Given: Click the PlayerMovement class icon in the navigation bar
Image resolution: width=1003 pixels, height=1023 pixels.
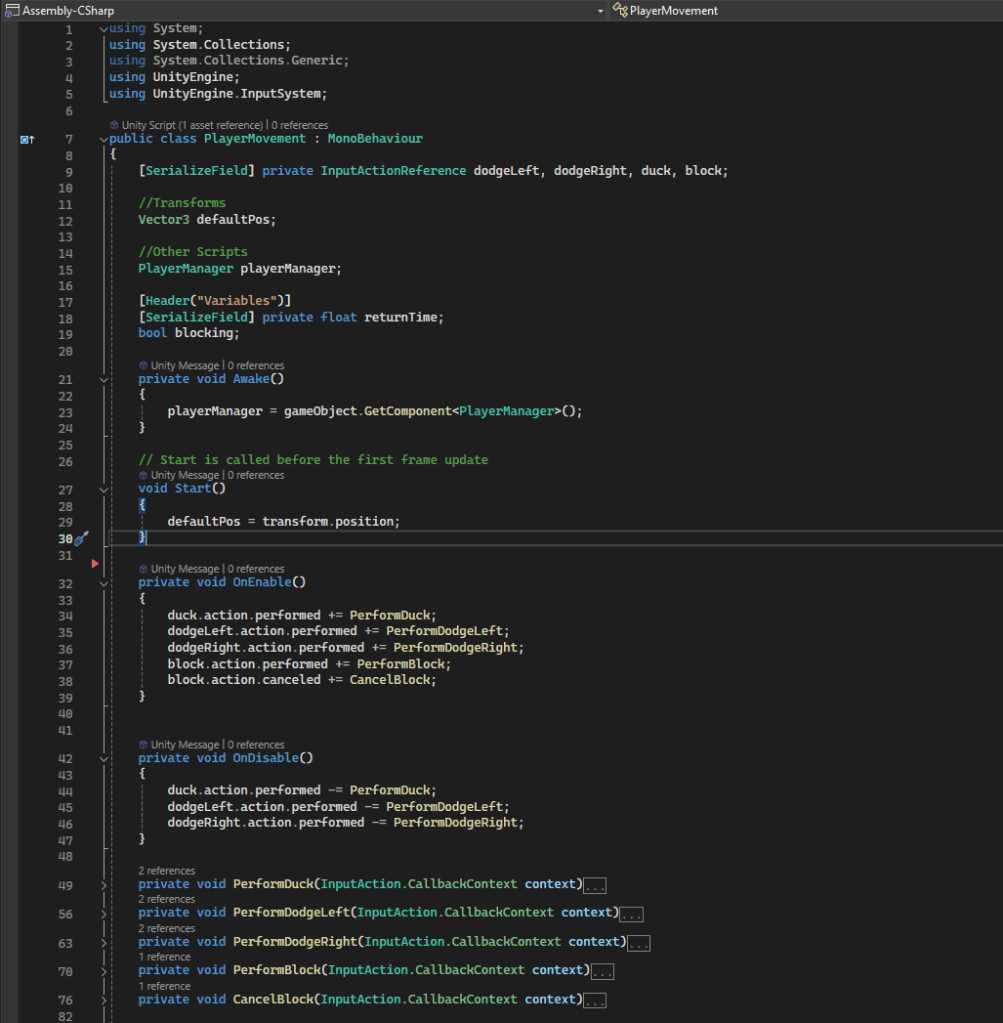Looking at the screenshot, I should pos(621,10).
